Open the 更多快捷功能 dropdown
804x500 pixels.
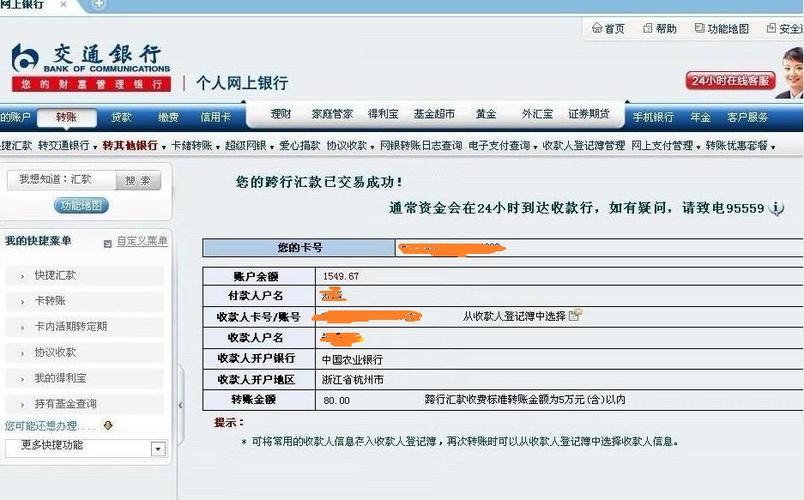[86, 448]
